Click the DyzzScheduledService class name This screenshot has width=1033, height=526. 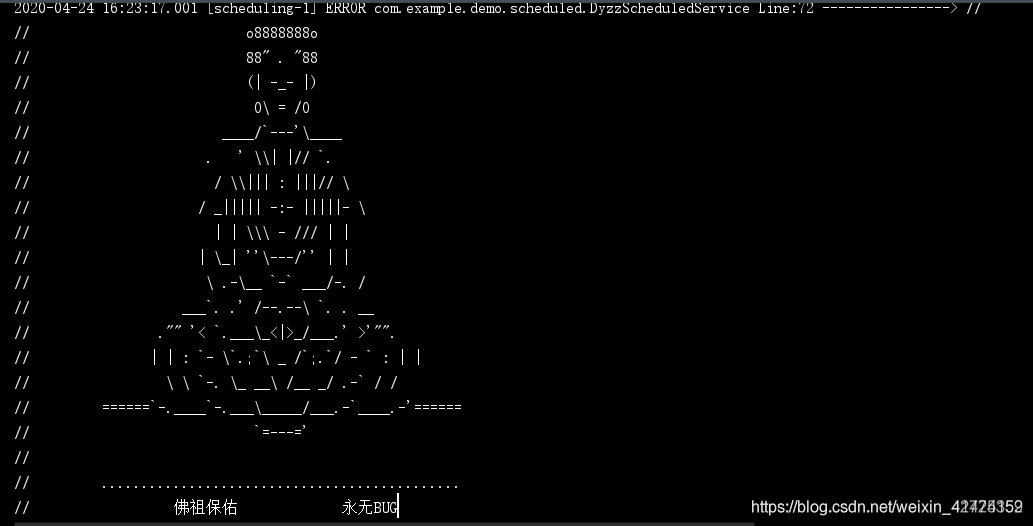pyautogui.click(x=669, y=8)
